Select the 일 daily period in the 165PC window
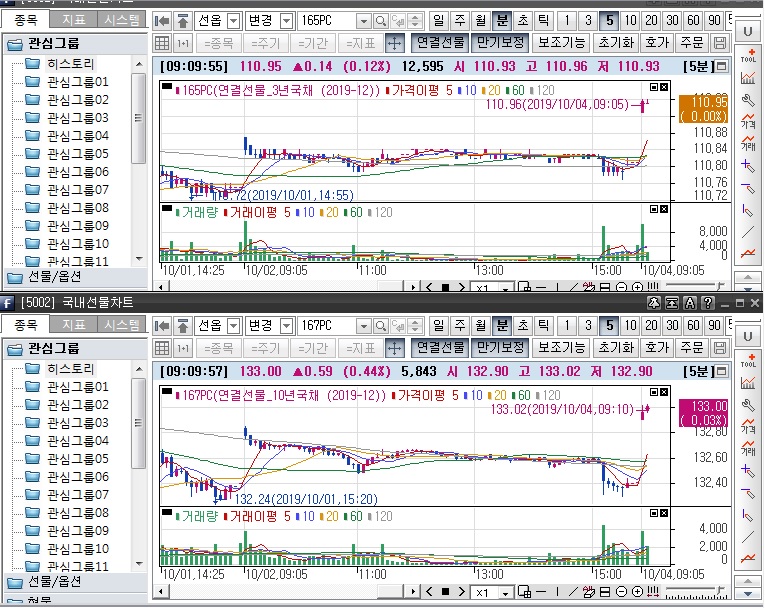This screenshot has height=608, width=765. pyautogui.click(x=438, y=20)
